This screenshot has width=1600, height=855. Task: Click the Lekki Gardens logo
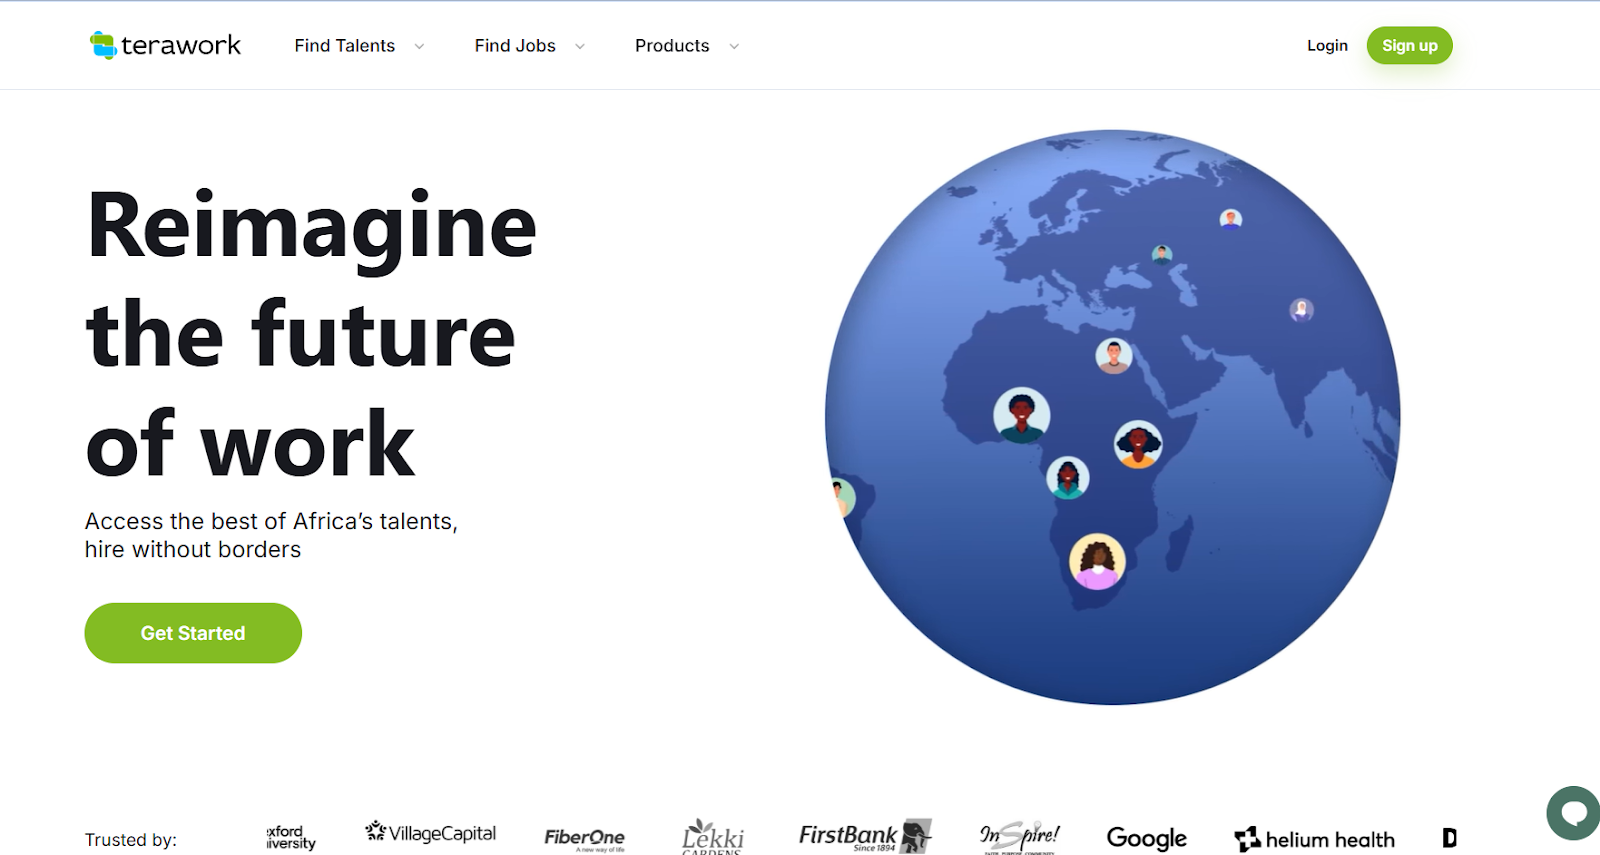click(x=712, y=837)
